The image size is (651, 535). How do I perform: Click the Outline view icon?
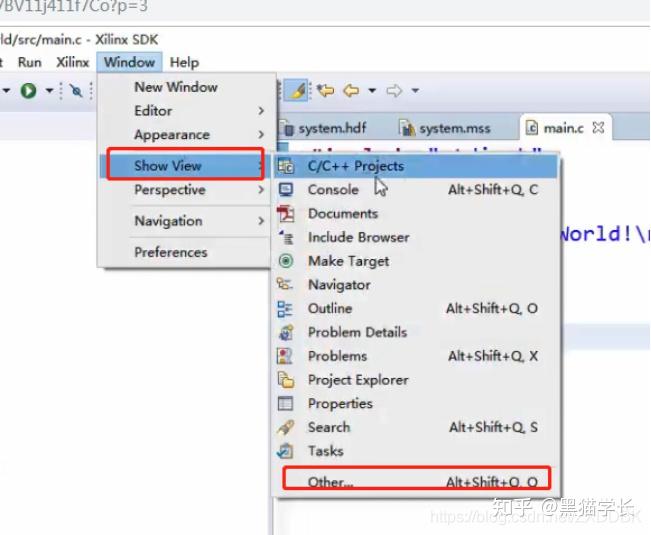(285, 309)
